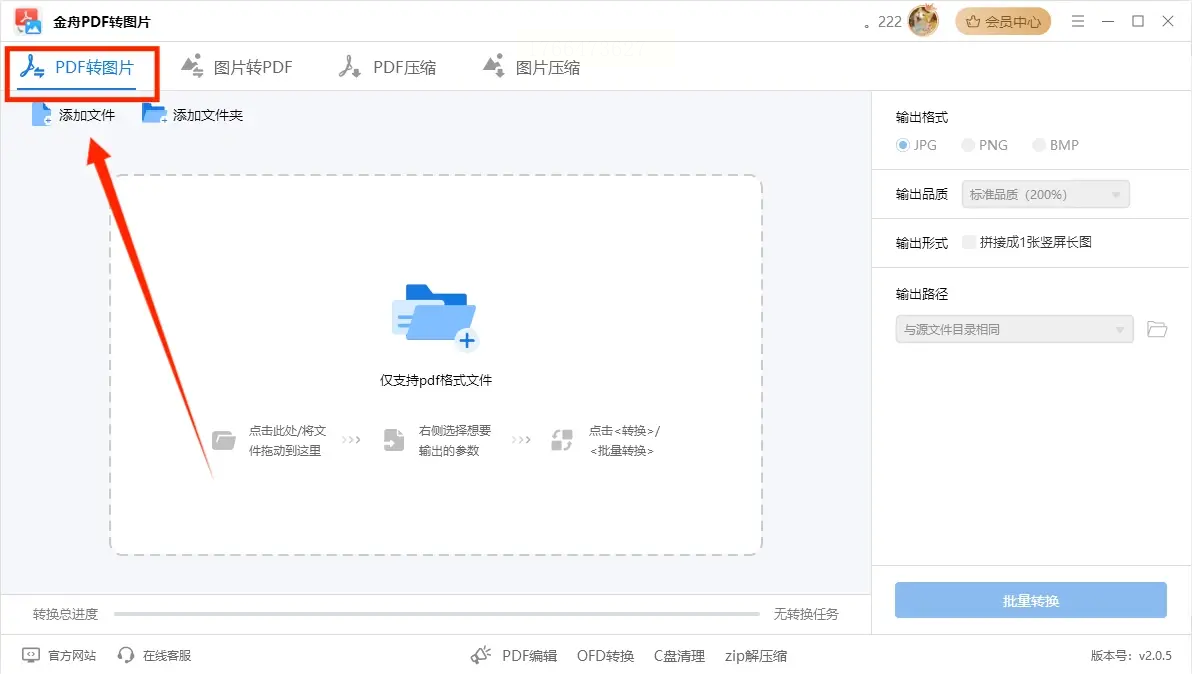The image size is (1192, 674).
Task: Open the PDF转图片 tab
Action: [x=77, y=68]
